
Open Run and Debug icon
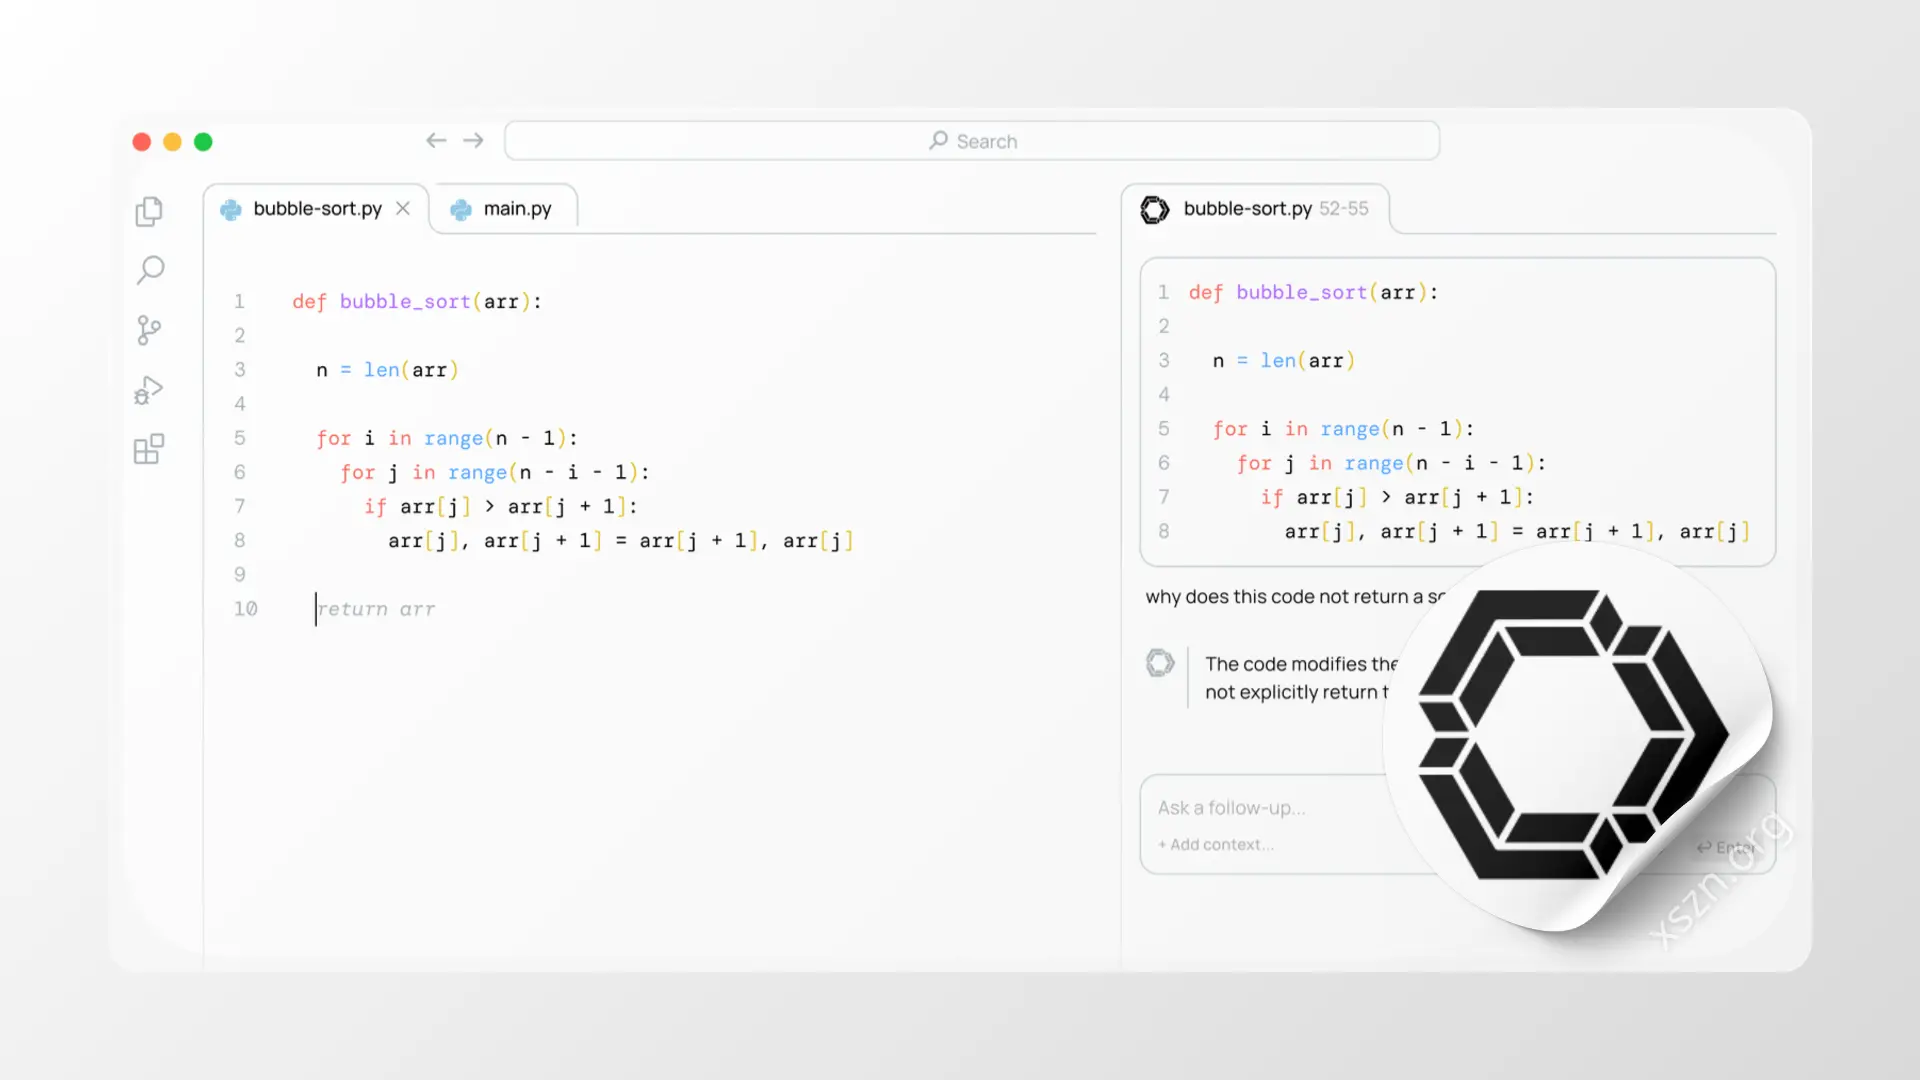[x=149, y=390]
